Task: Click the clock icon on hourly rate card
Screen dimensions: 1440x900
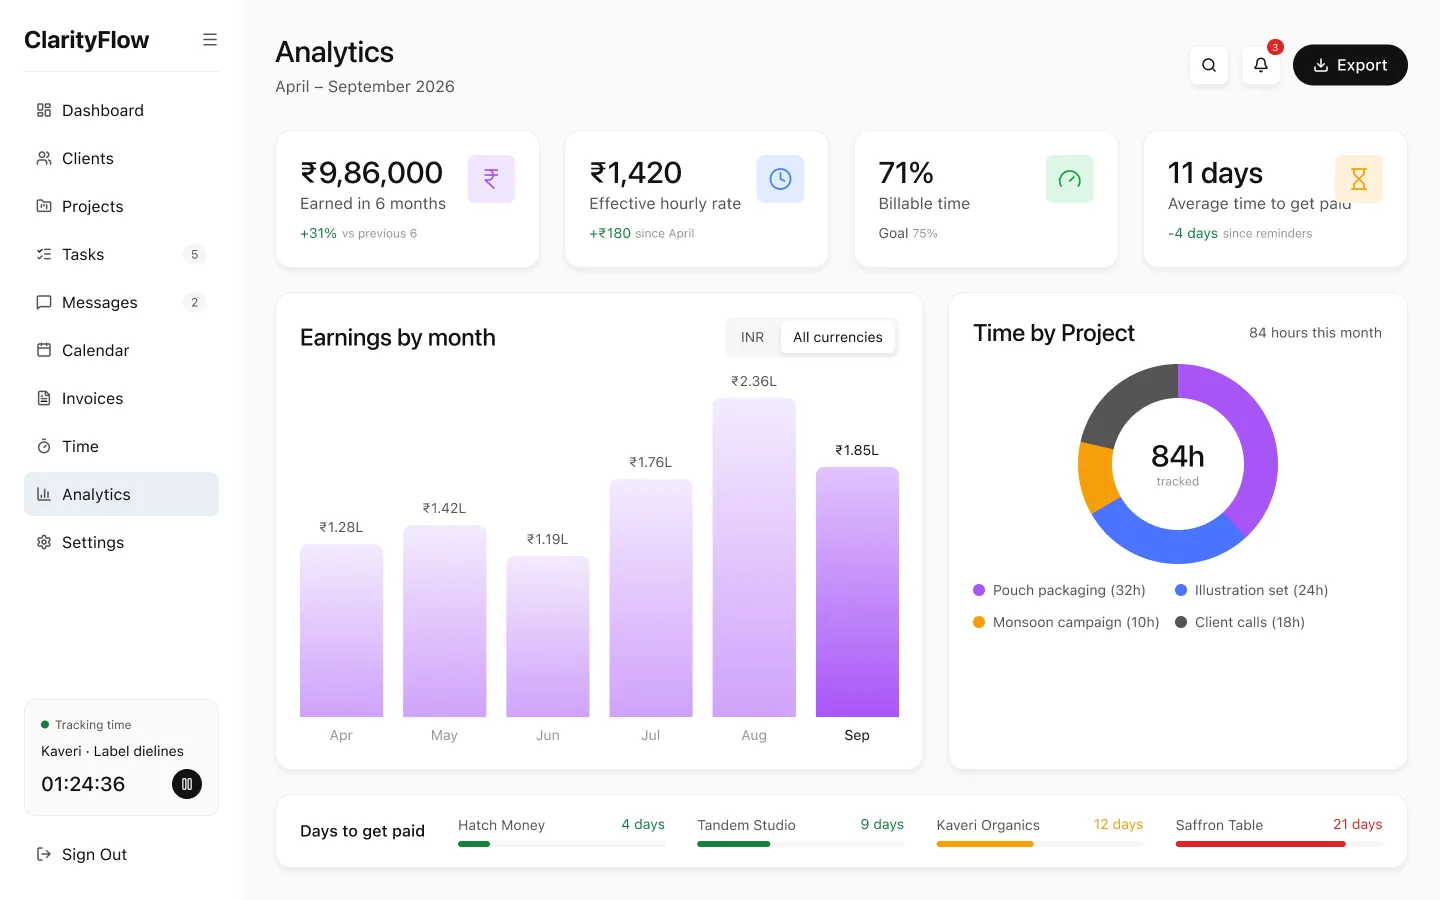Action: pyautogui.click(x=780, y=179)
